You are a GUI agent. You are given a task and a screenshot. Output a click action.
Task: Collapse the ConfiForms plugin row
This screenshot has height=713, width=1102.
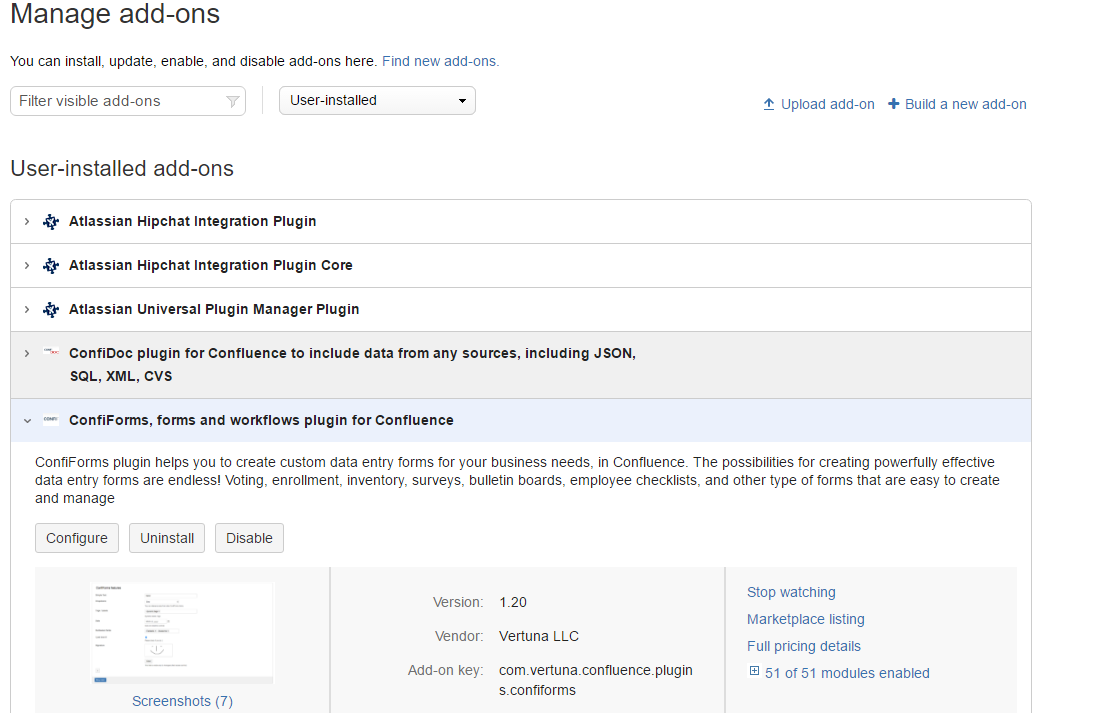pos(27,421)
